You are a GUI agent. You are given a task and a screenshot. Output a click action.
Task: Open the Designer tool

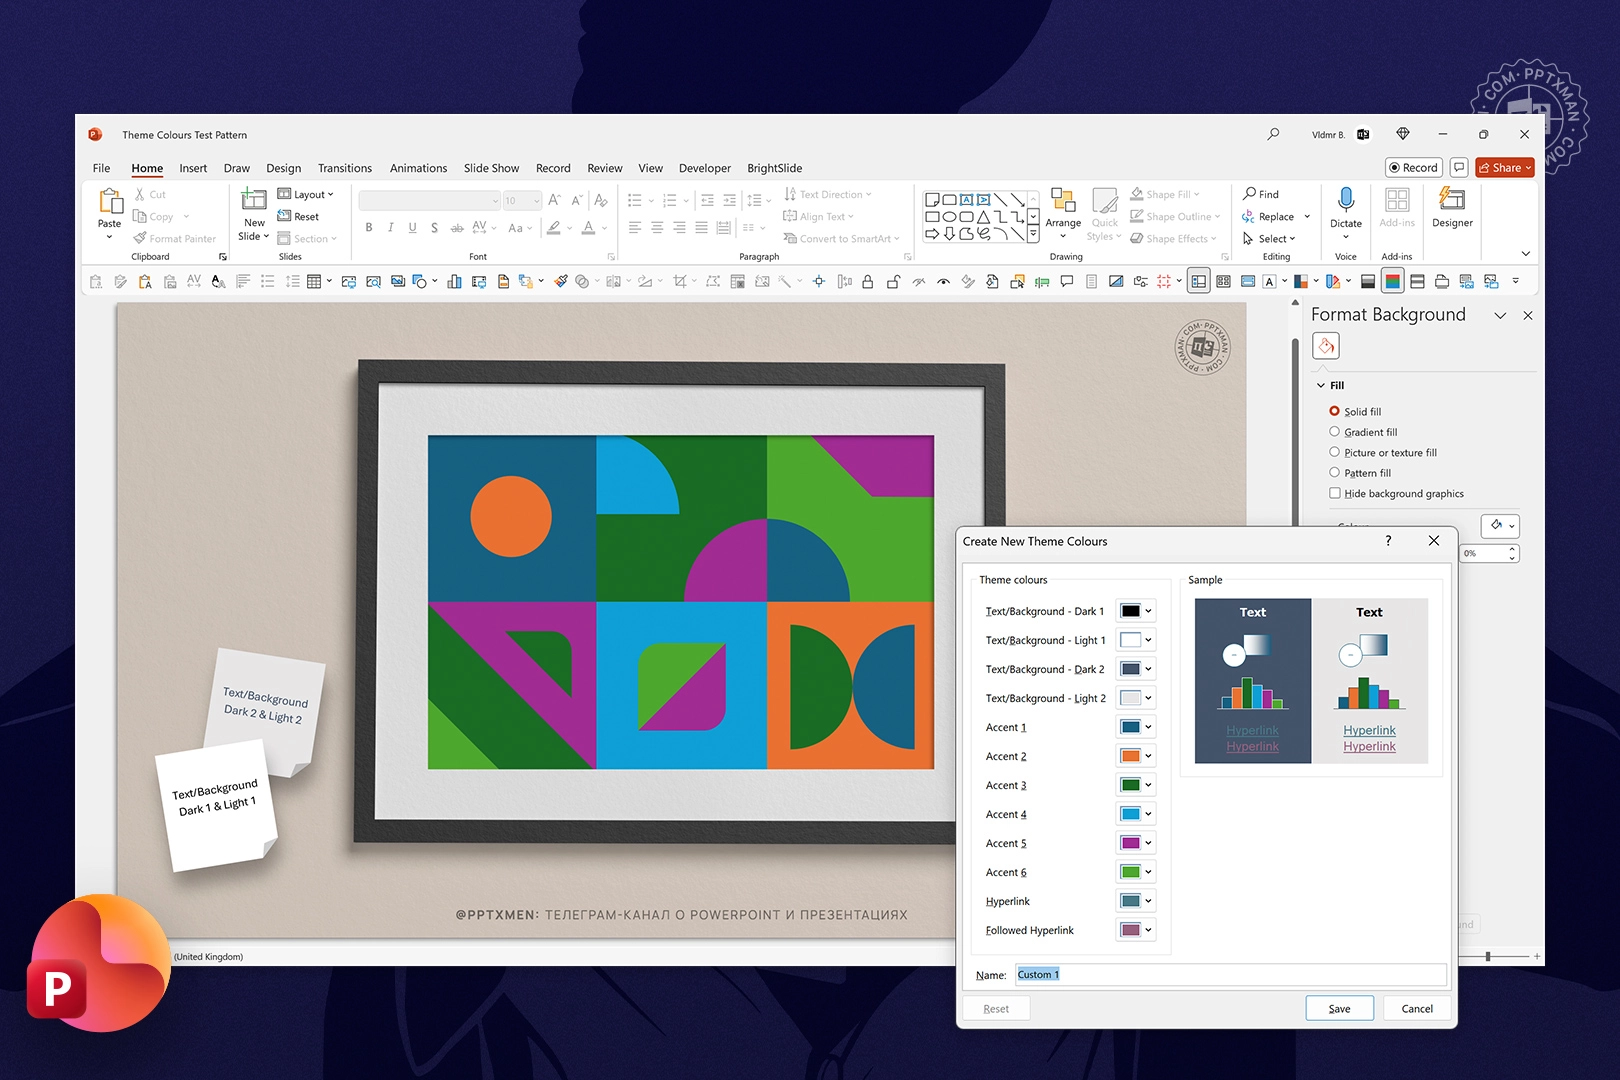pyautogui.click(x=1451, y=200)
